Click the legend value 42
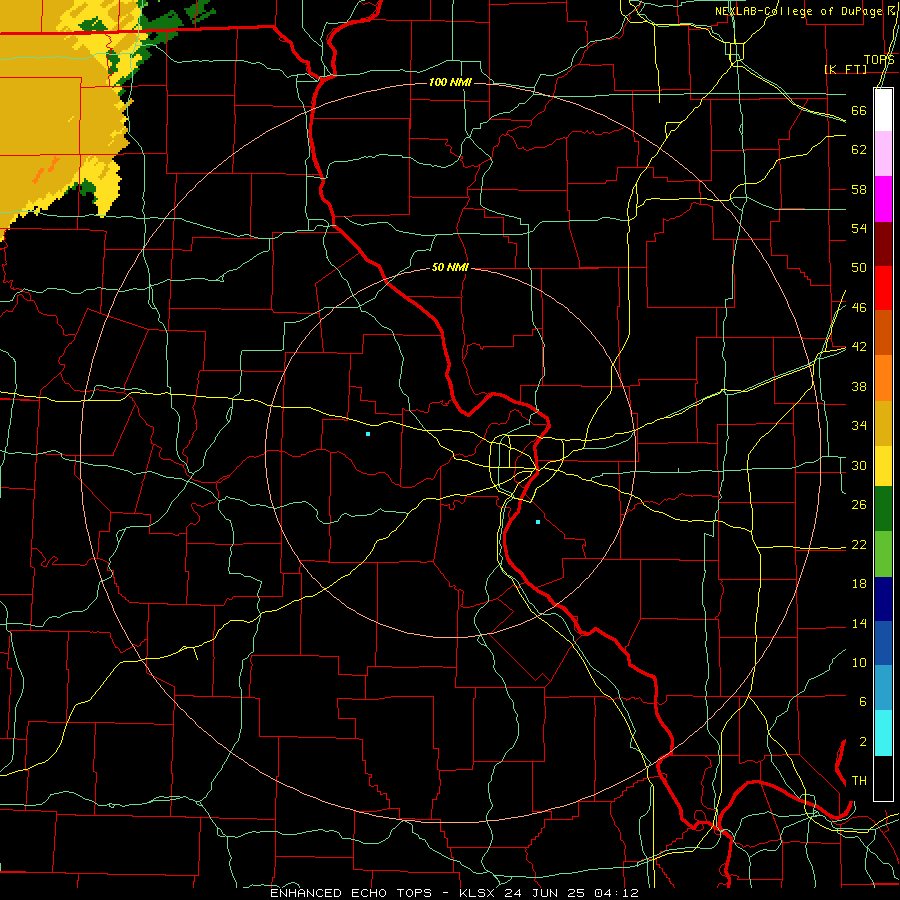Screen dimensions: 900x900 (859, 346)
